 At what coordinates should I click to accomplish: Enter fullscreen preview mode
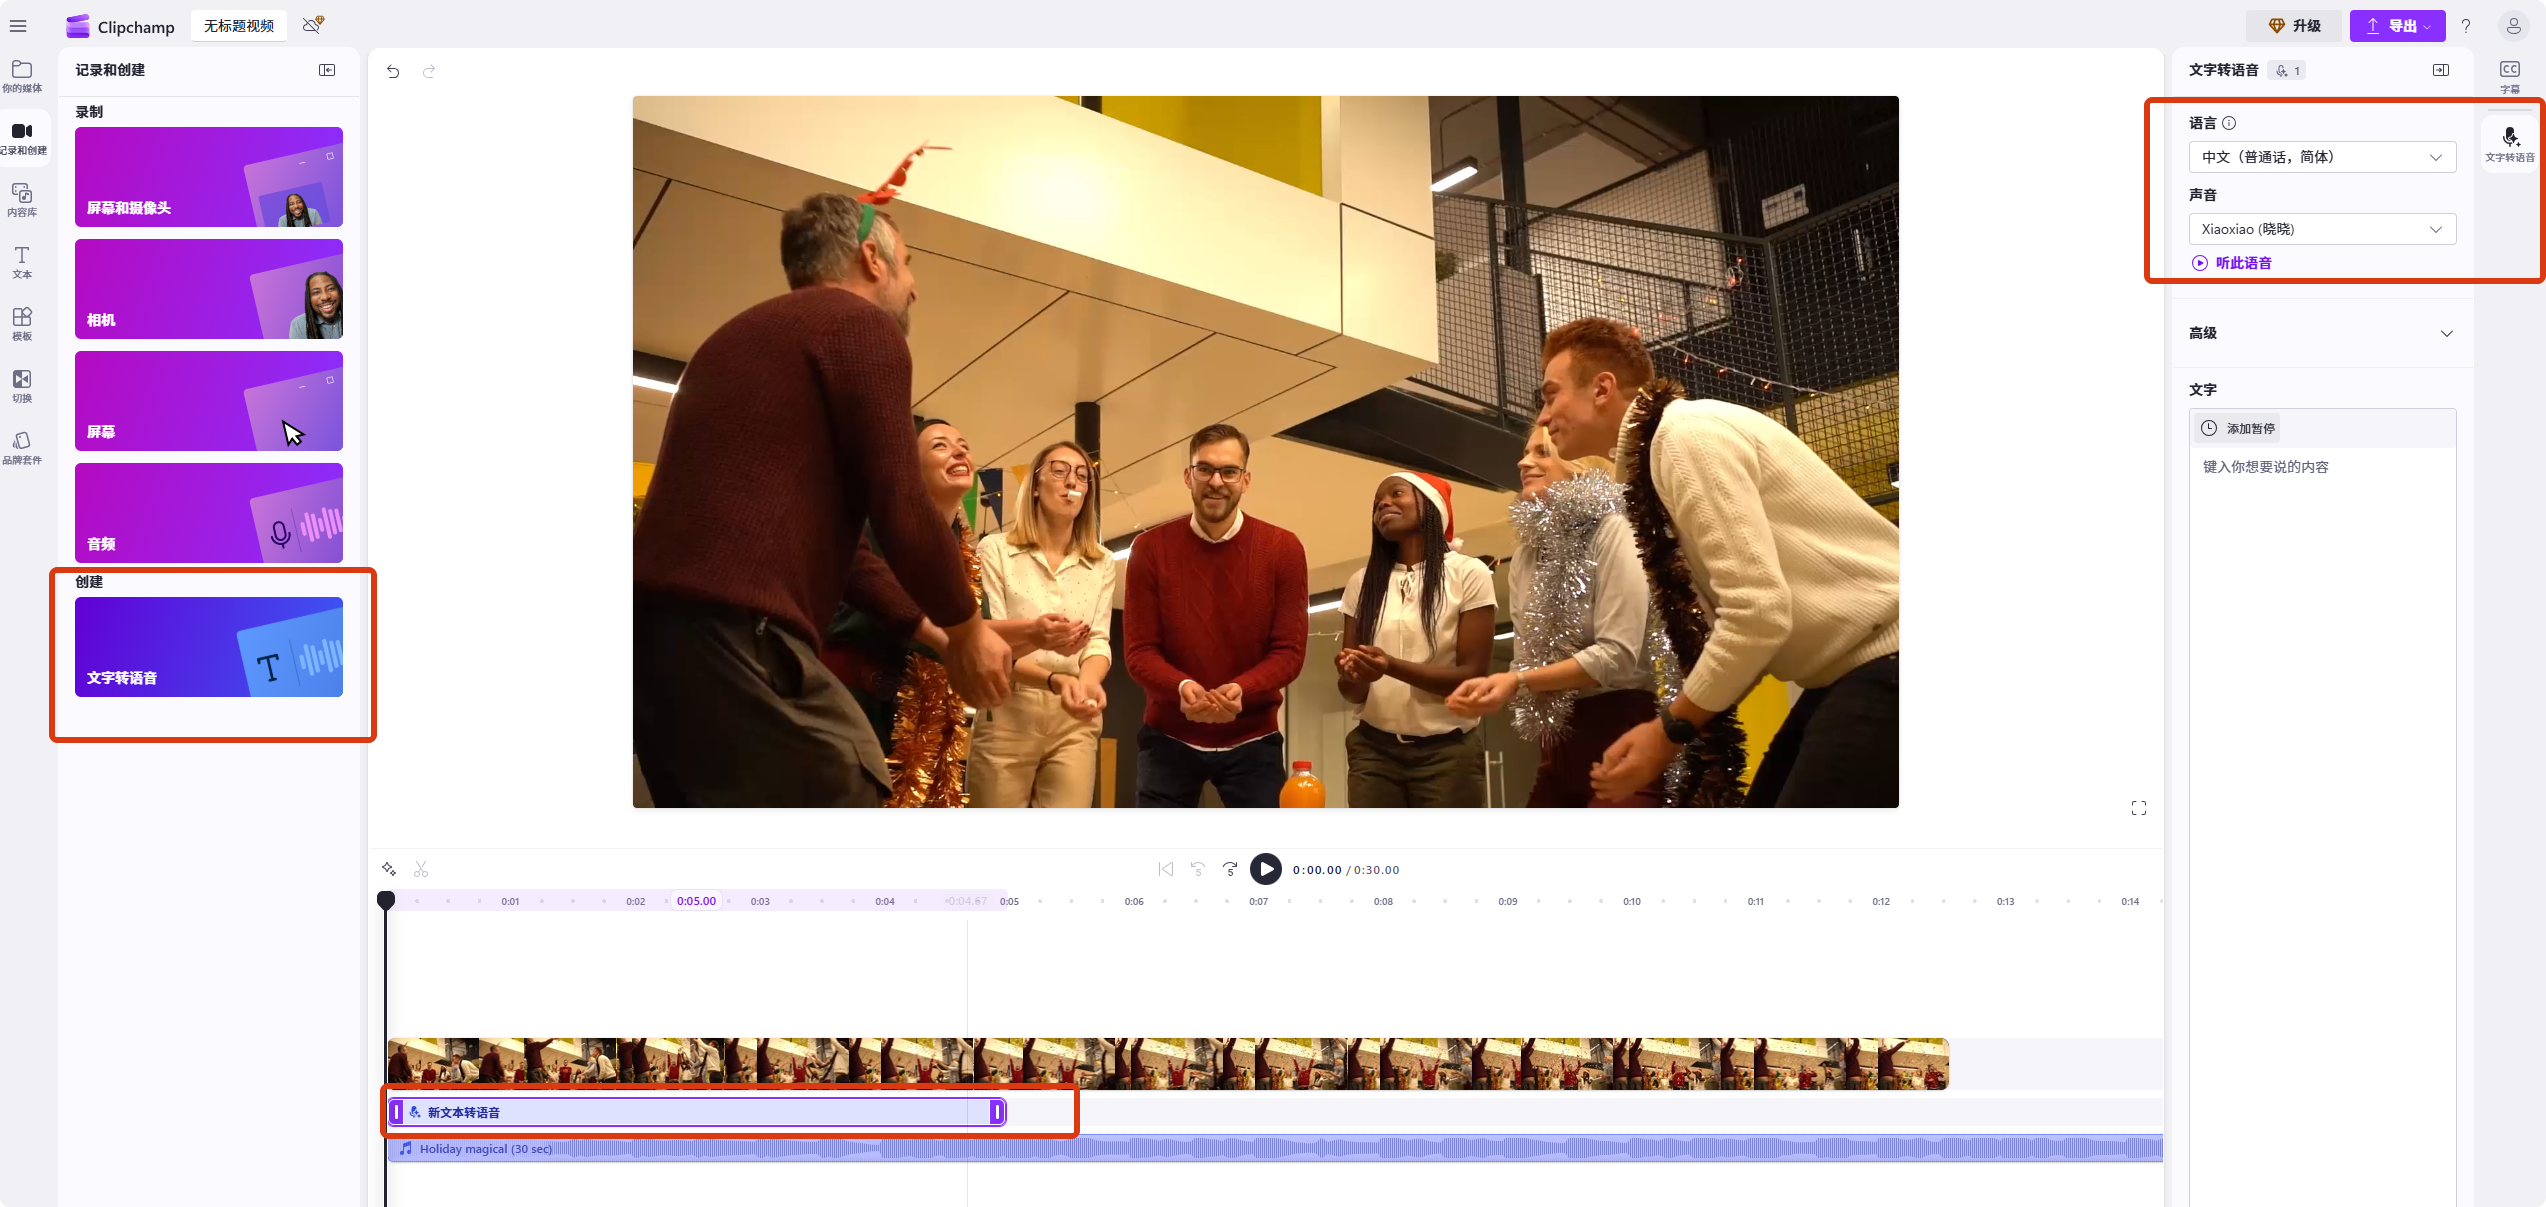pyautogui.click(x=2138, y=808)
